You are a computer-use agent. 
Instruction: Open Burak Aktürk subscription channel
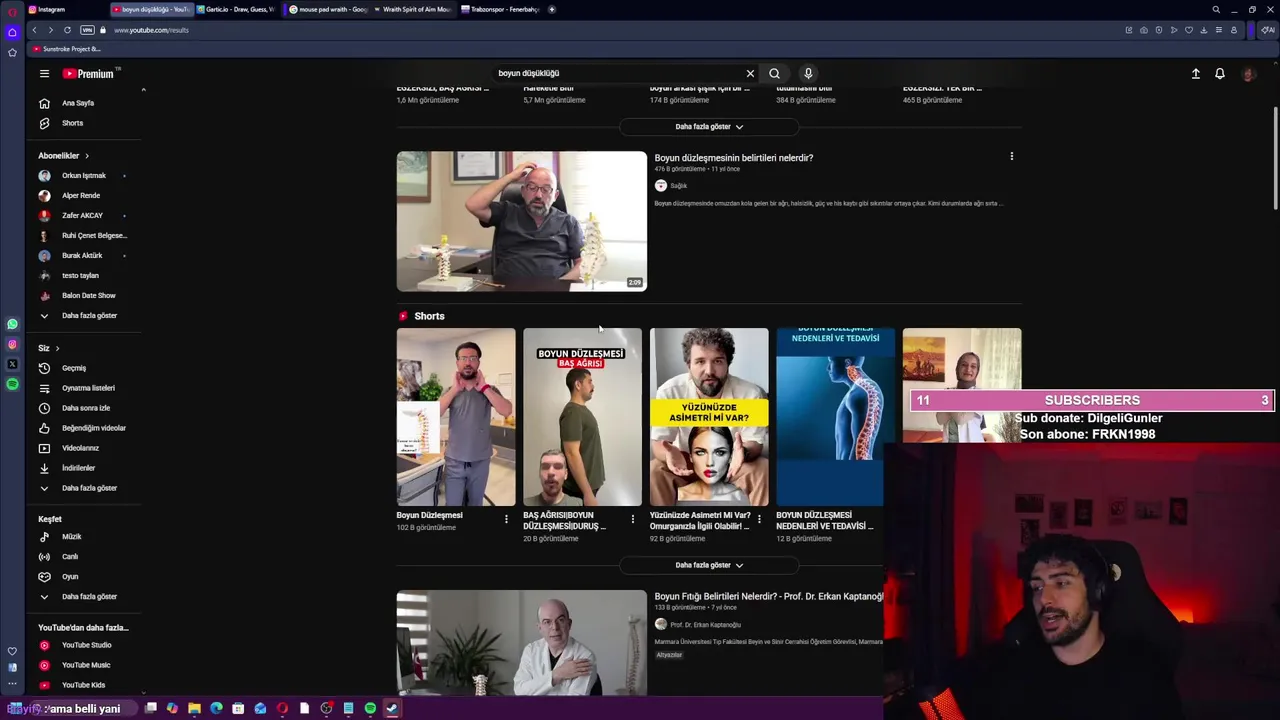pos(84,256)
